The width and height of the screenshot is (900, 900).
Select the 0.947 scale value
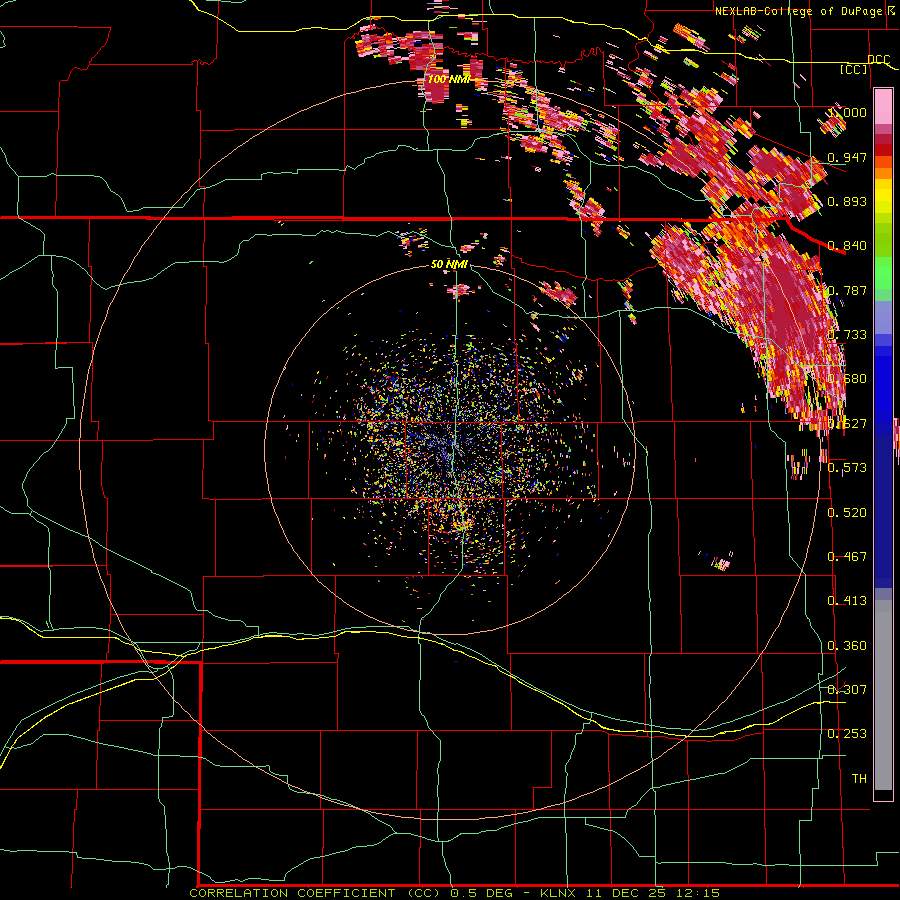pyautogui.click(x=847, y=157)
